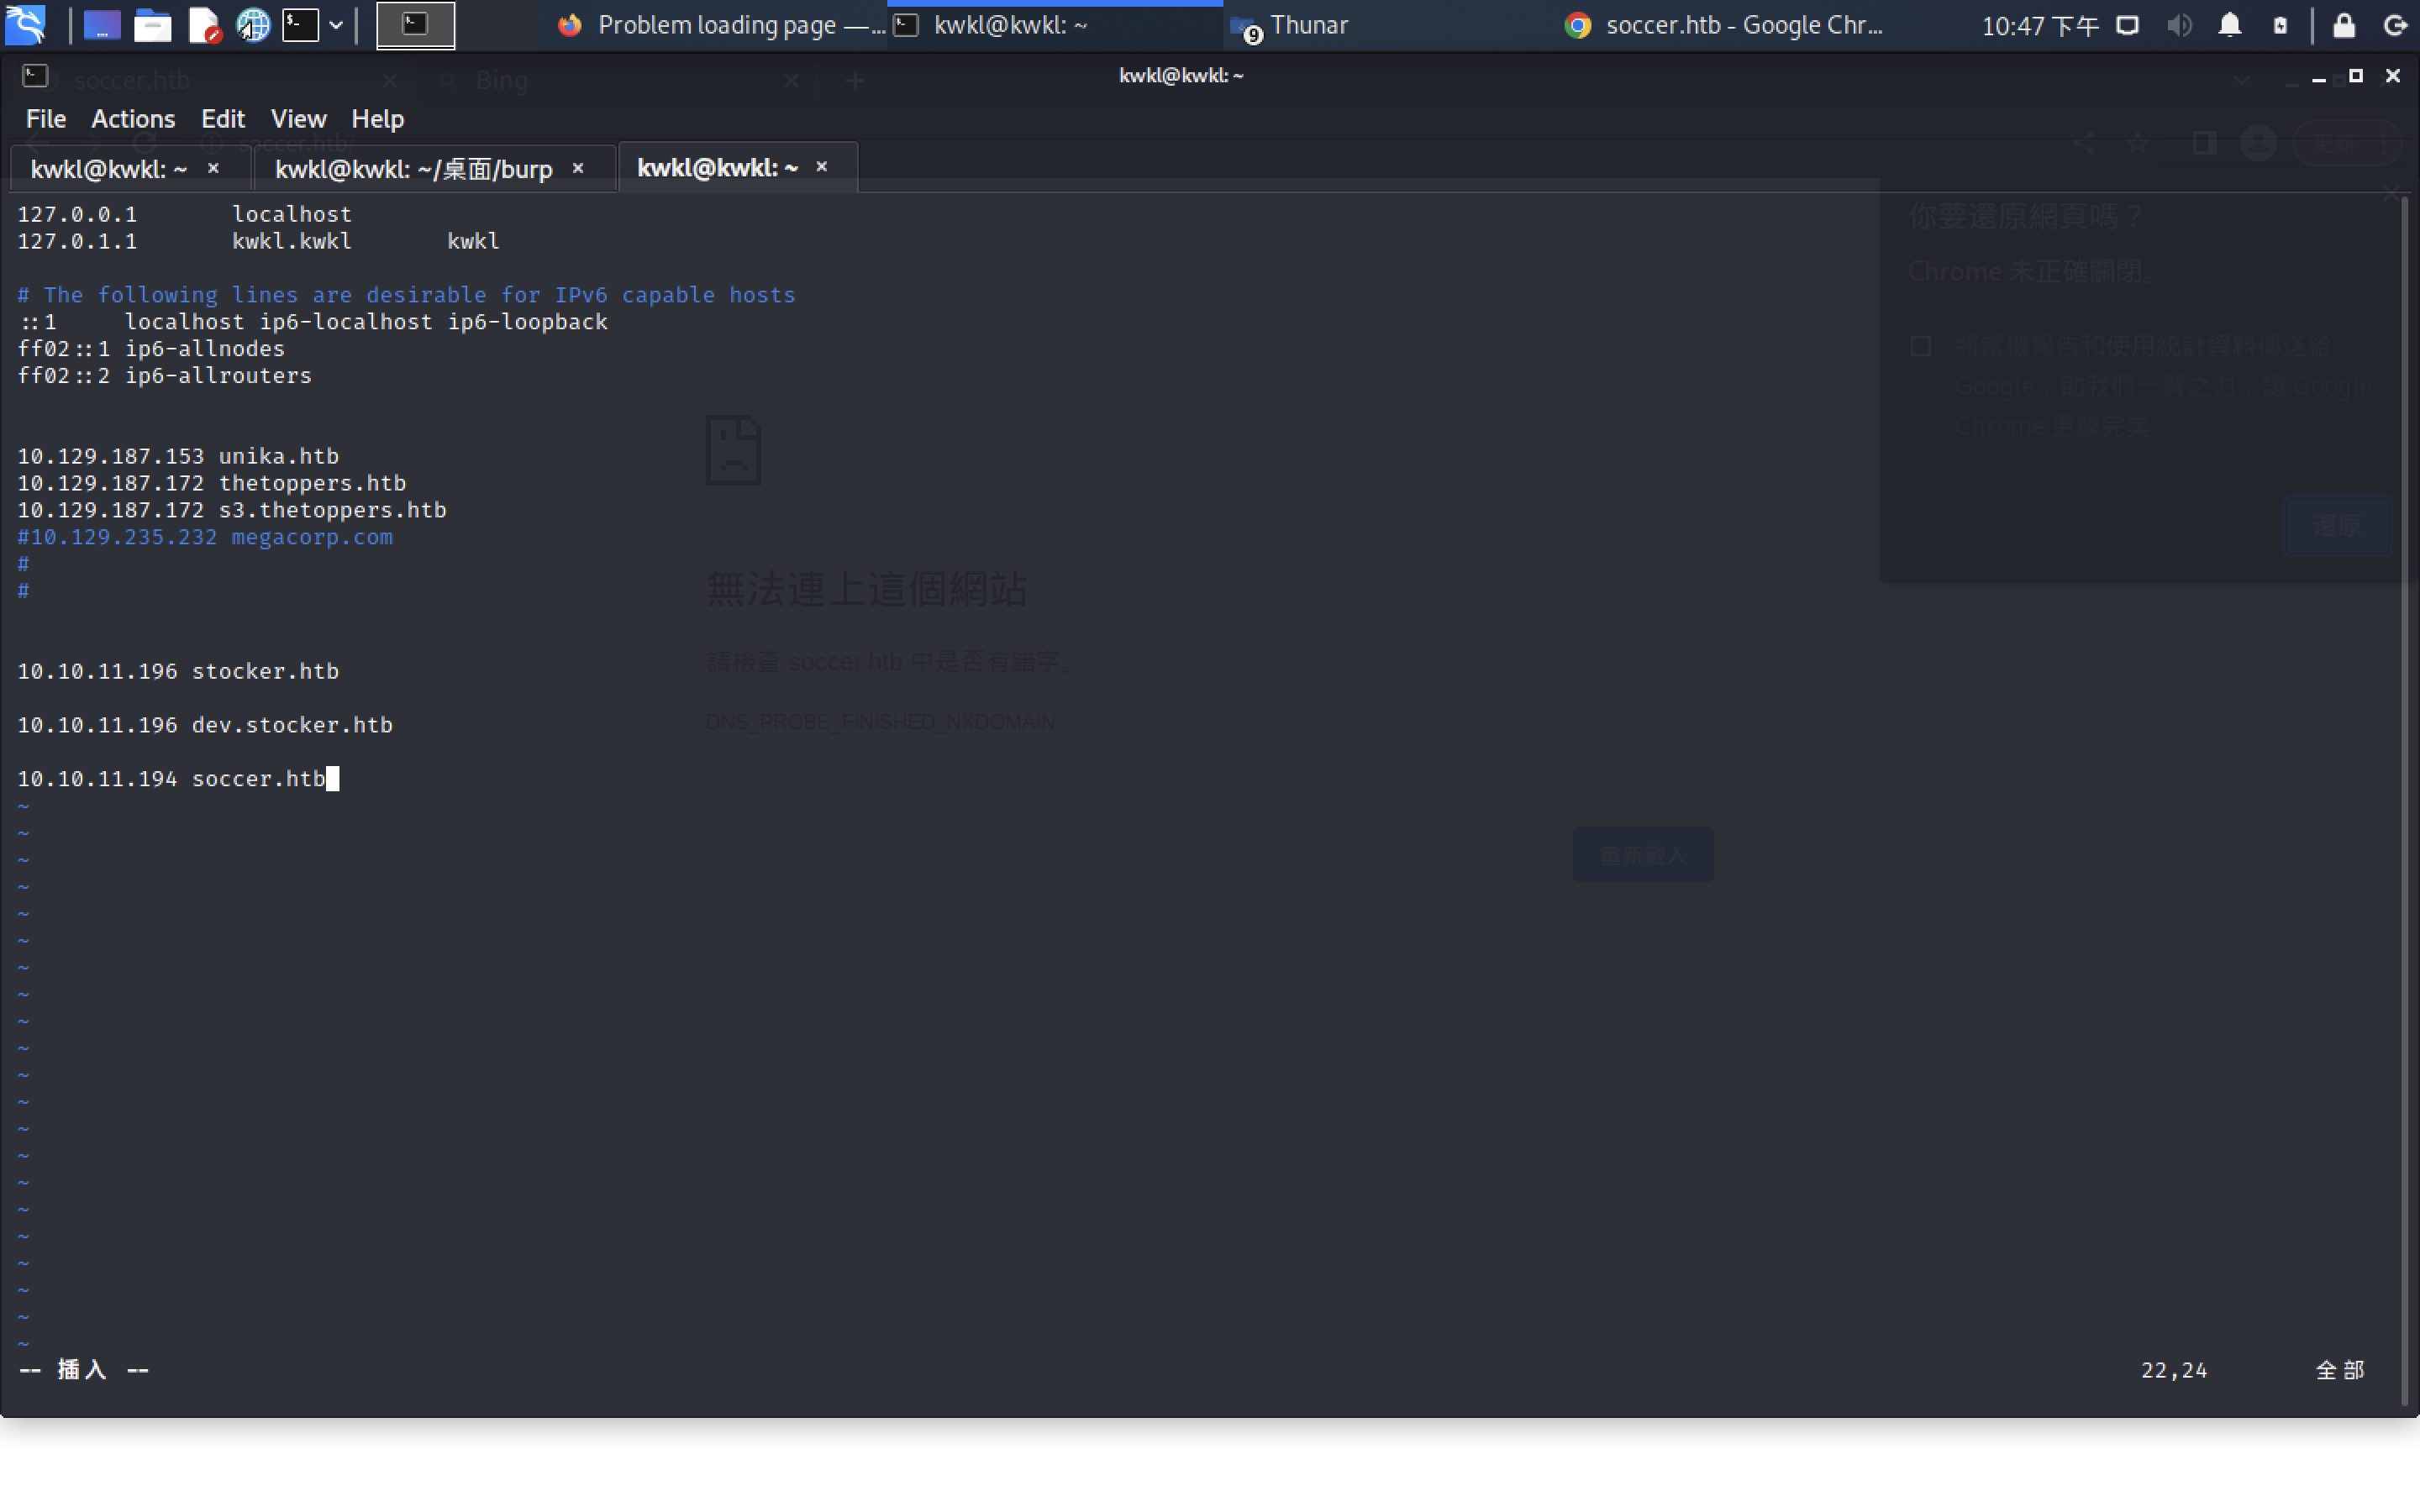Click the show desktop panel icon
This screenshot has width=2420, height=1512.
click(x=101, y=25)
